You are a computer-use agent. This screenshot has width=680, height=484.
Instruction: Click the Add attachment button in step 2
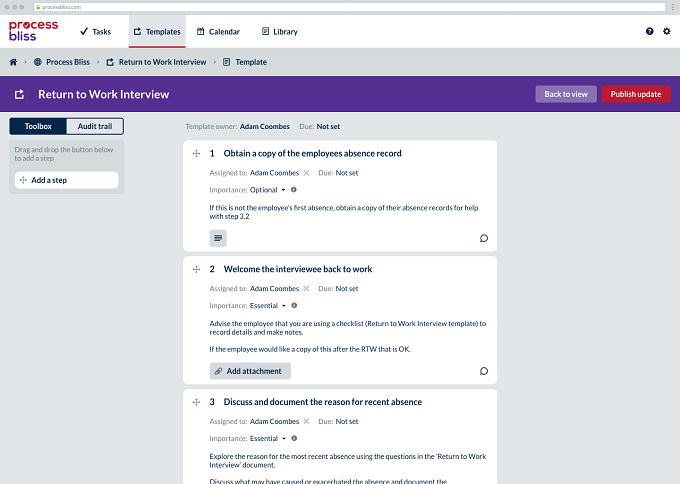[250, 371]
